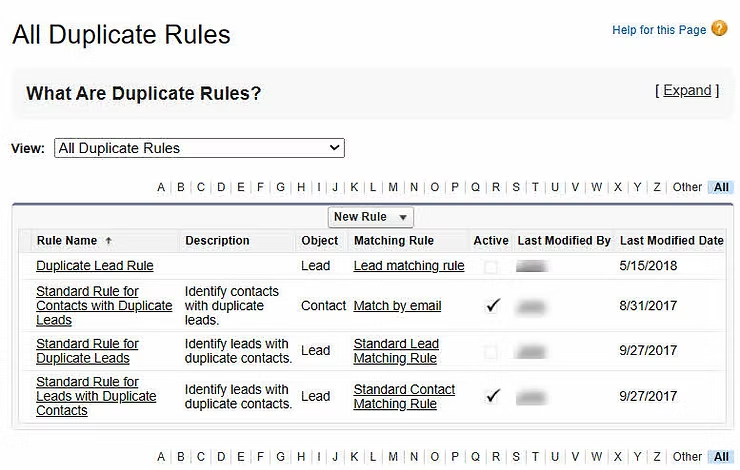The height and width of the screenshot is (470, 740).
Task: Expand the What Are Duplicate Rules section
Action: [x=687, y=90]
